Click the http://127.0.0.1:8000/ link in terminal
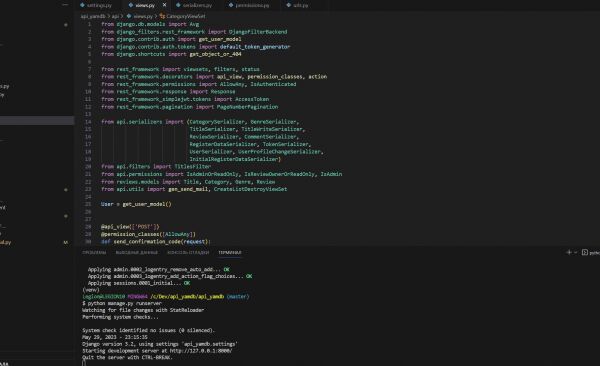 (x=201, y=351)
